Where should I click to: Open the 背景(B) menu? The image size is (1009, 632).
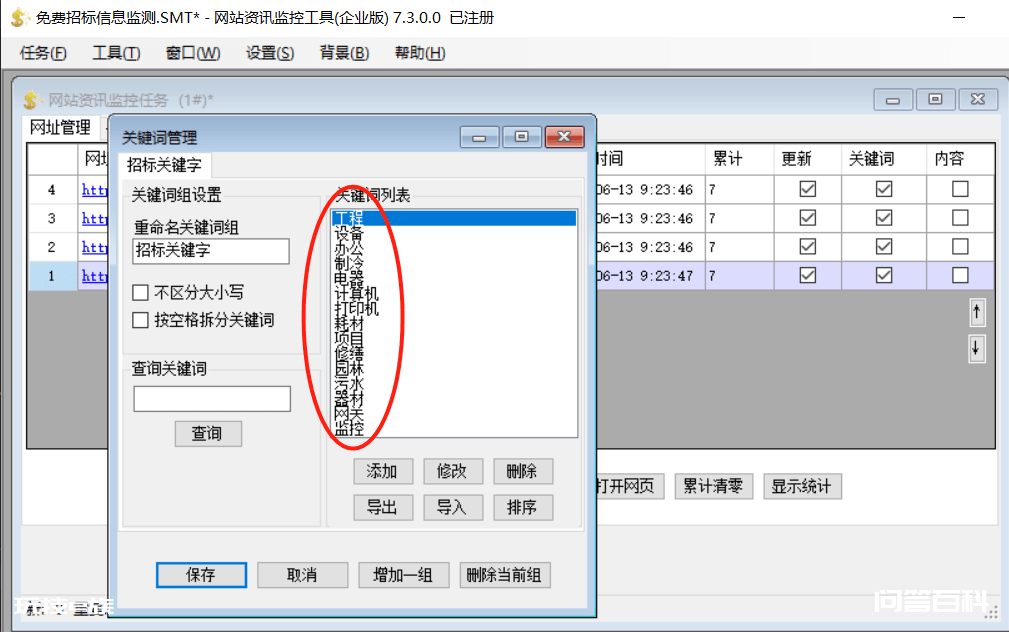pos(344,53)
